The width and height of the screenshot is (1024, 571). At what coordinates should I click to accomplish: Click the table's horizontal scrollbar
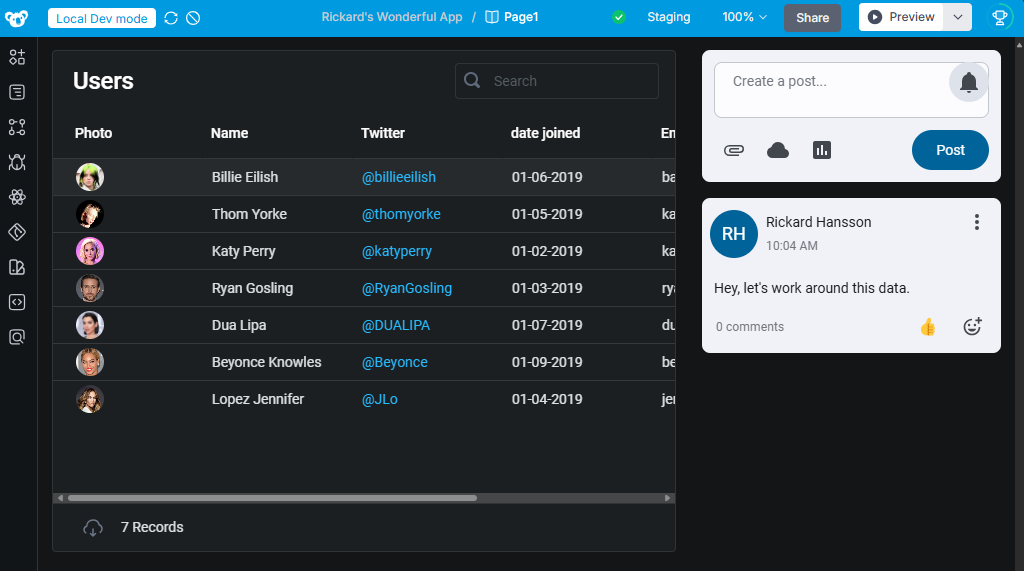coord(272,498)
